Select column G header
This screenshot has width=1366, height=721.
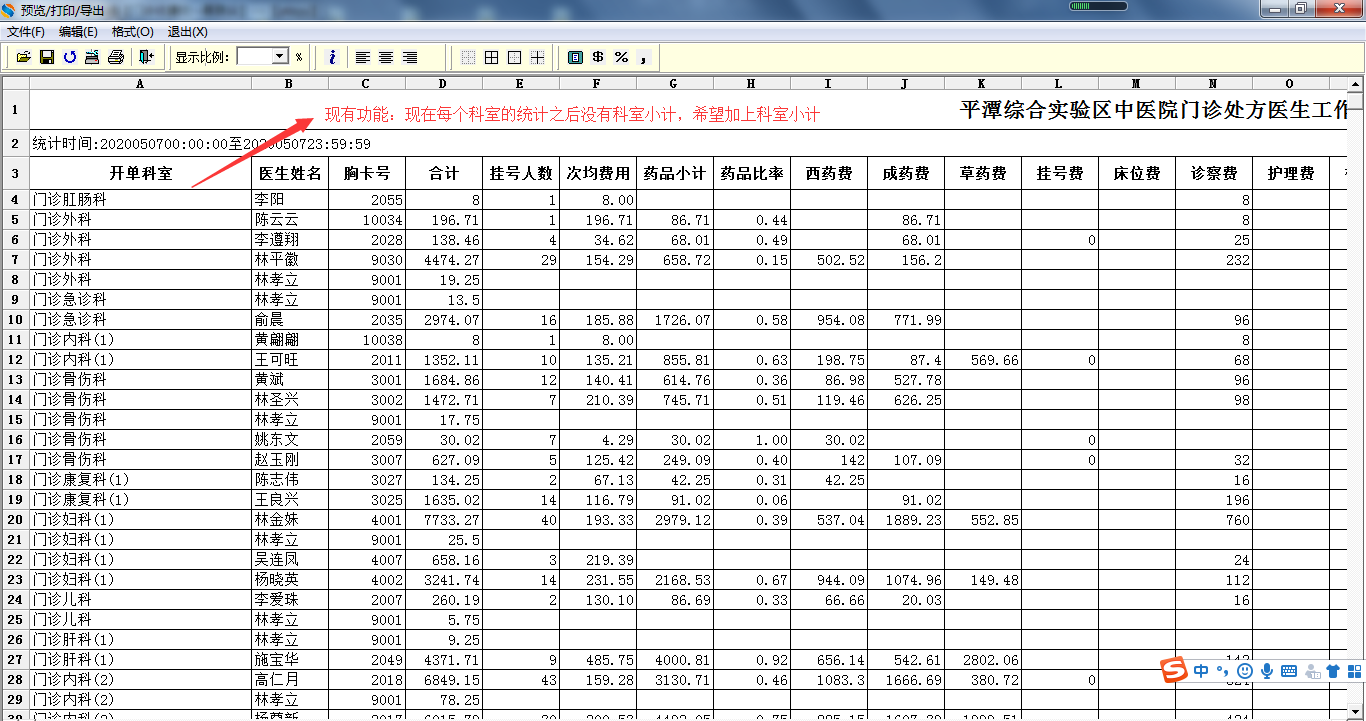click(675, 84)
